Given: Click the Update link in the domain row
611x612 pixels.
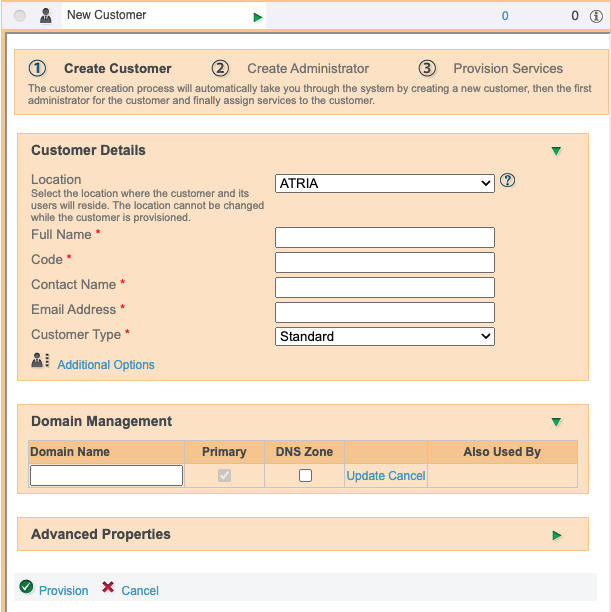Looking at the screenshot, I should (x=366, y=476).
